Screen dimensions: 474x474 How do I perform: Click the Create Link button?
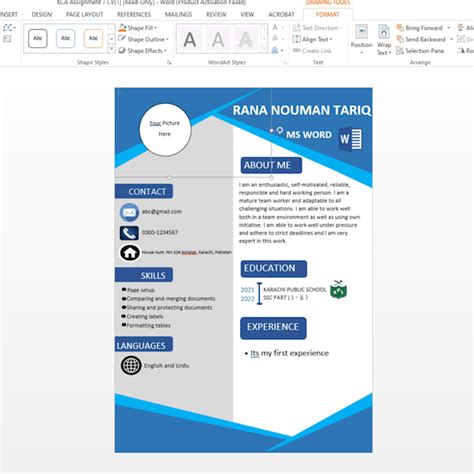tap(312, 51)
